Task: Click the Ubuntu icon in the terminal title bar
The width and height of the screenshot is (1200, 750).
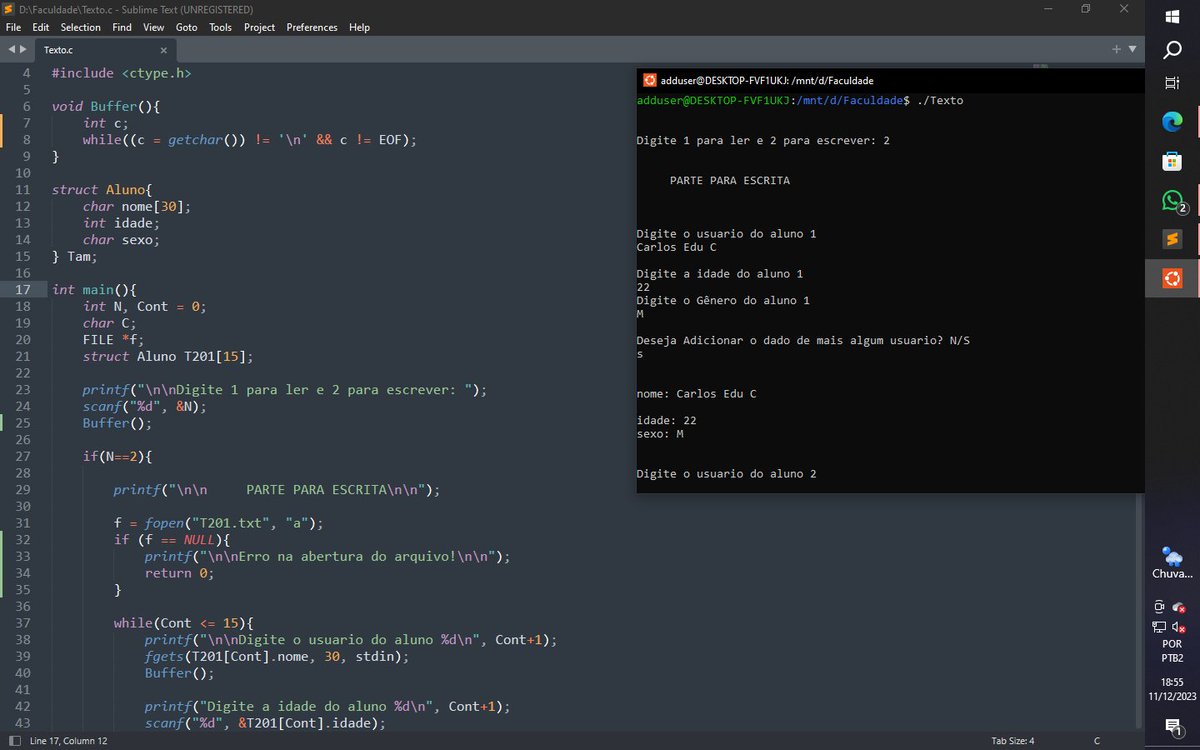Action: pos(650,80)
